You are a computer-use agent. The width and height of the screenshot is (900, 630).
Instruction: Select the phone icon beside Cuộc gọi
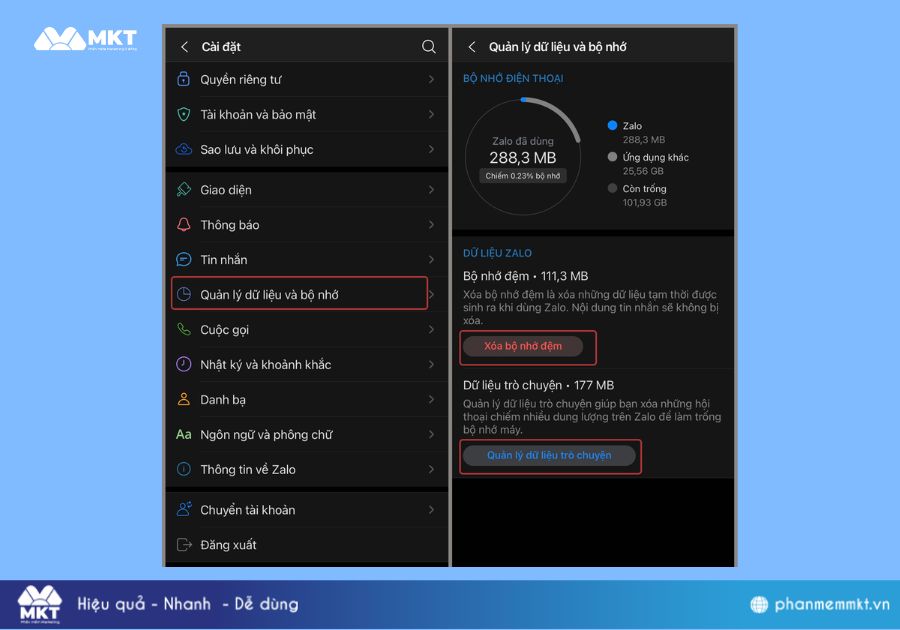coord(184,329)
